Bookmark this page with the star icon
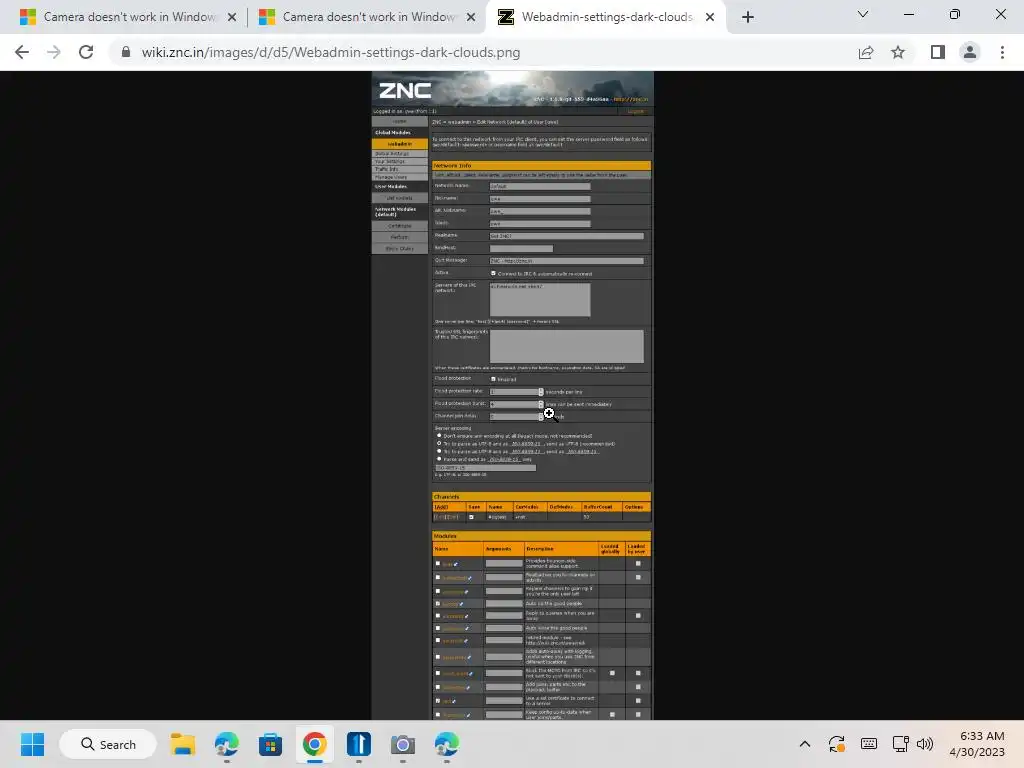Image resolution: width=1024 pixels, height=768 pixels. point(898,52)
